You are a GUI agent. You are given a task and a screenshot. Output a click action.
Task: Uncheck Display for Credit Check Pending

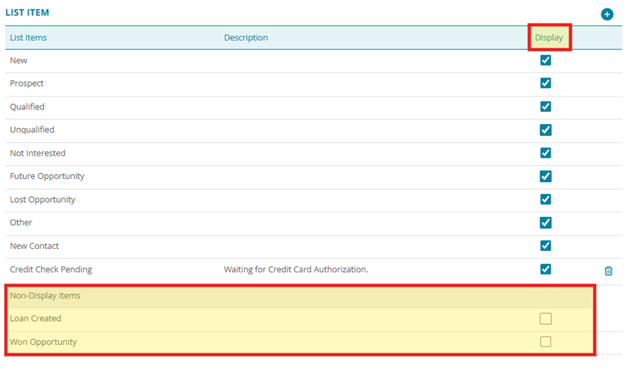pyautogui.click(x=545, y=269)
